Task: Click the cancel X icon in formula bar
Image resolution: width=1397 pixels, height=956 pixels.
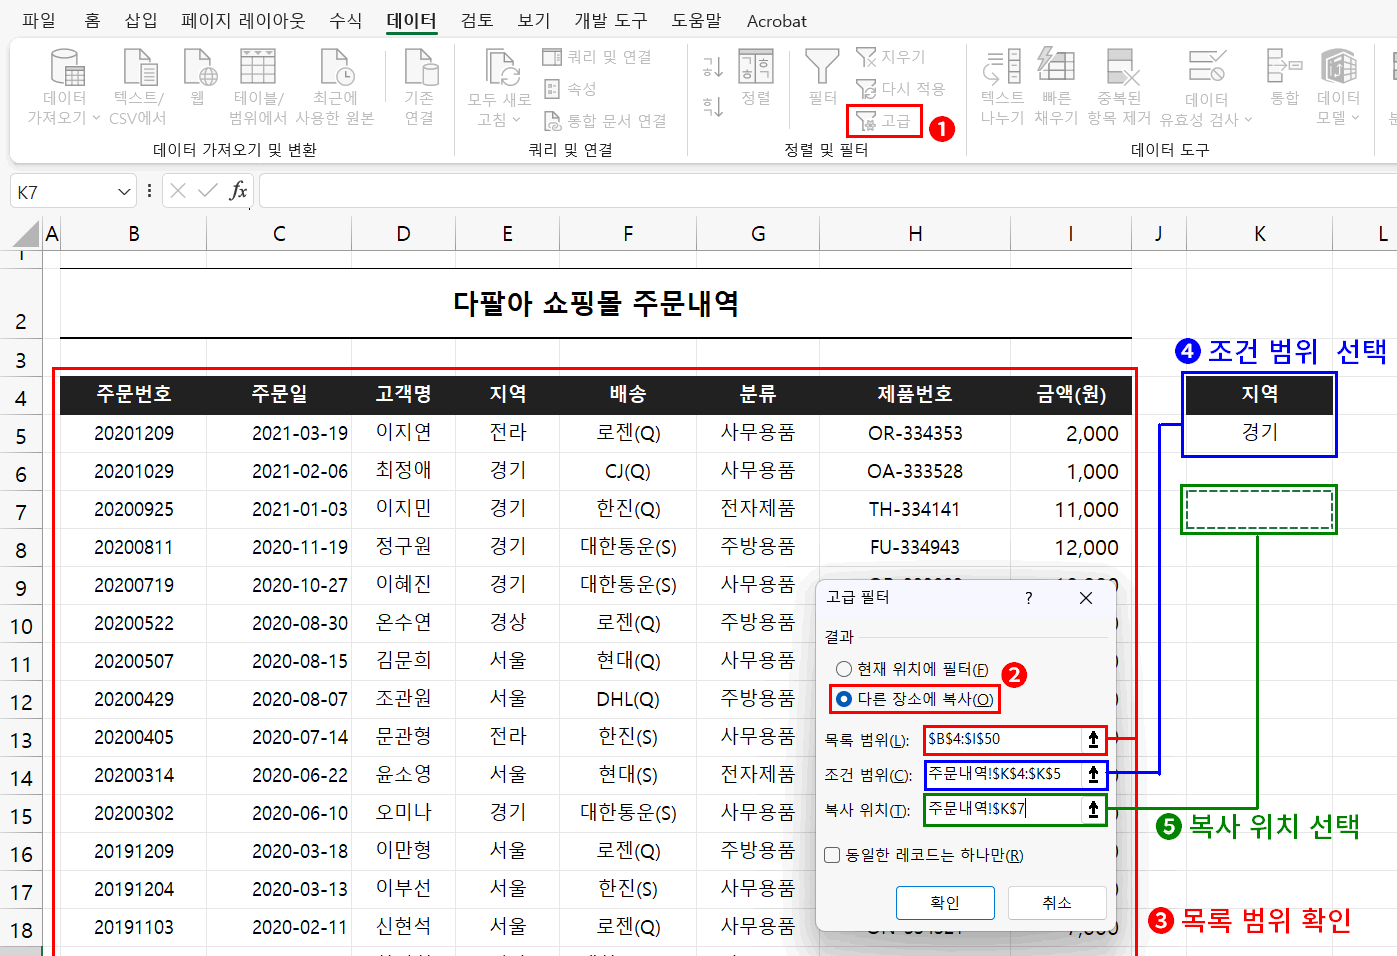Action: pyautogui.click(x=178, y=191)
